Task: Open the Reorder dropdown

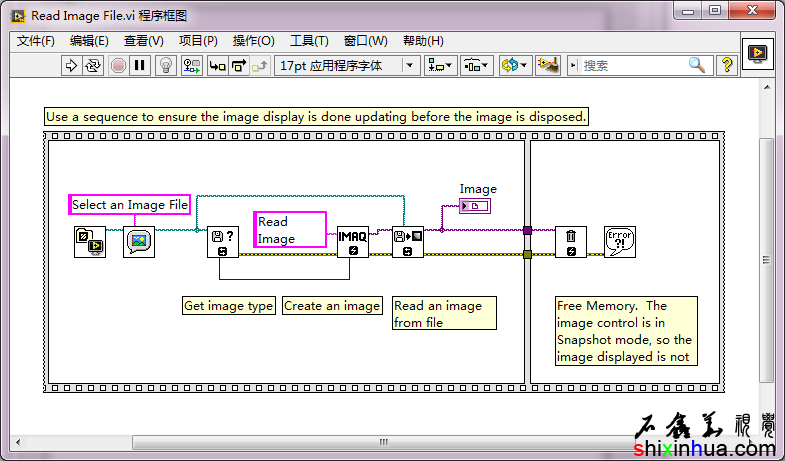Action: tap(514, 65)
